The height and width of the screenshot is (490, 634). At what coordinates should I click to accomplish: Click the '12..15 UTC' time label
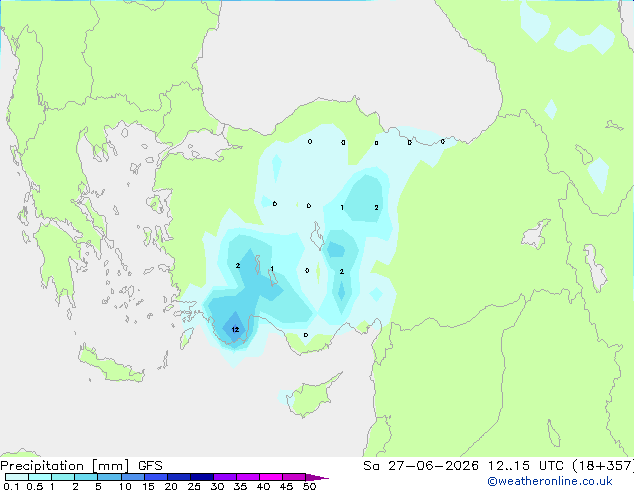coord(526,466)
